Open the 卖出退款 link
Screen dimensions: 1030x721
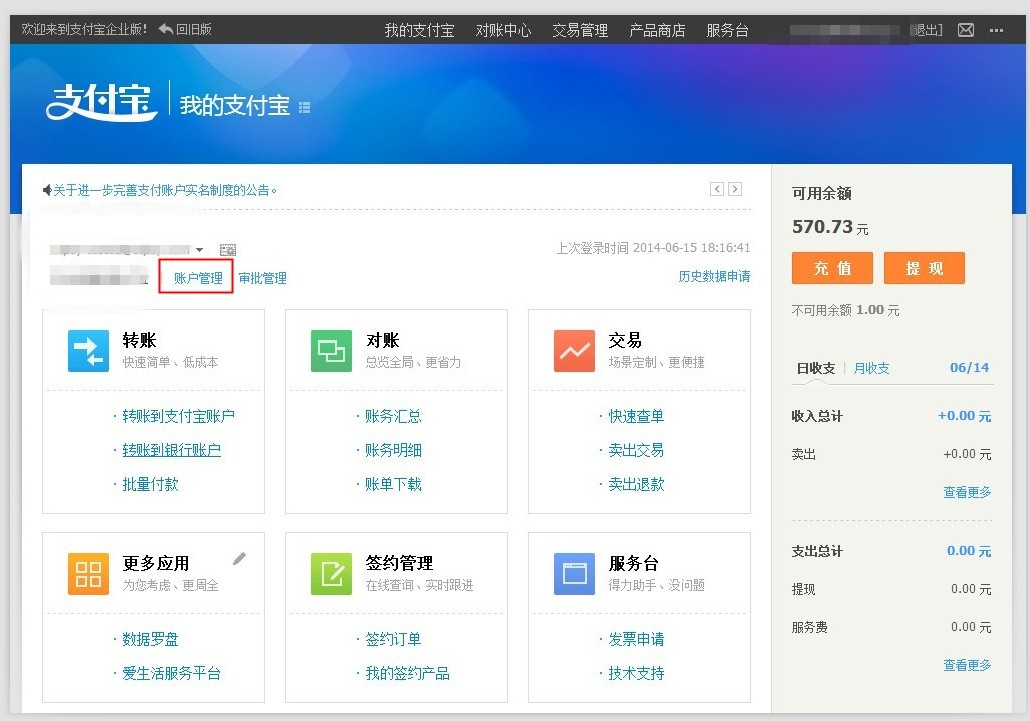click(x=637, y=485)
